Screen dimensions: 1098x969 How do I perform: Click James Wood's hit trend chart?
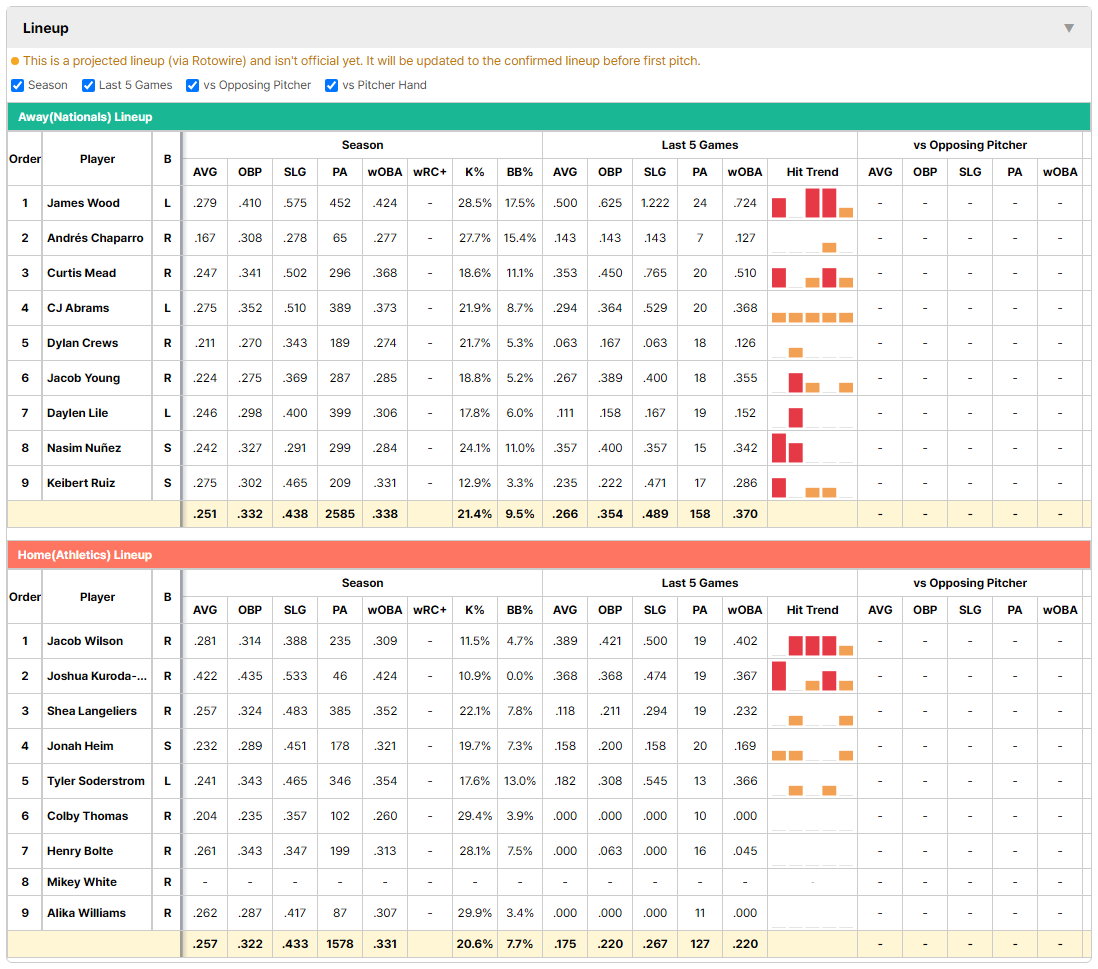pyautogui.click(x=812, y=203)
